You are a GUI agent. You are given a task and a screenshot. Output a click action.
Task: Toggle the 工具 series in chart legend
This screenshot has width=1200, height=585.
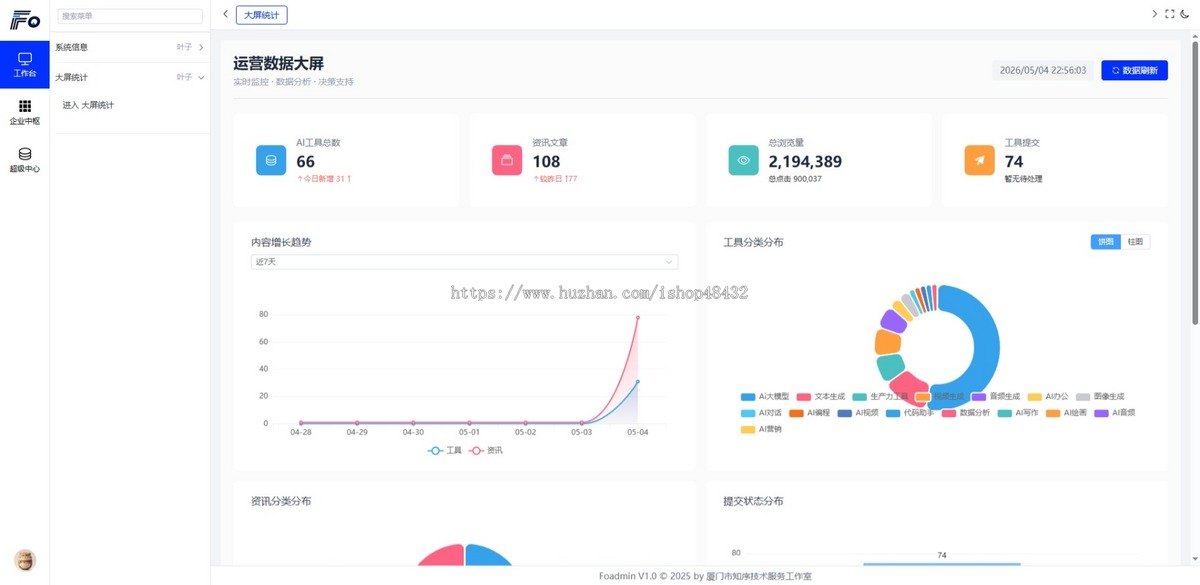click(445, 451)
